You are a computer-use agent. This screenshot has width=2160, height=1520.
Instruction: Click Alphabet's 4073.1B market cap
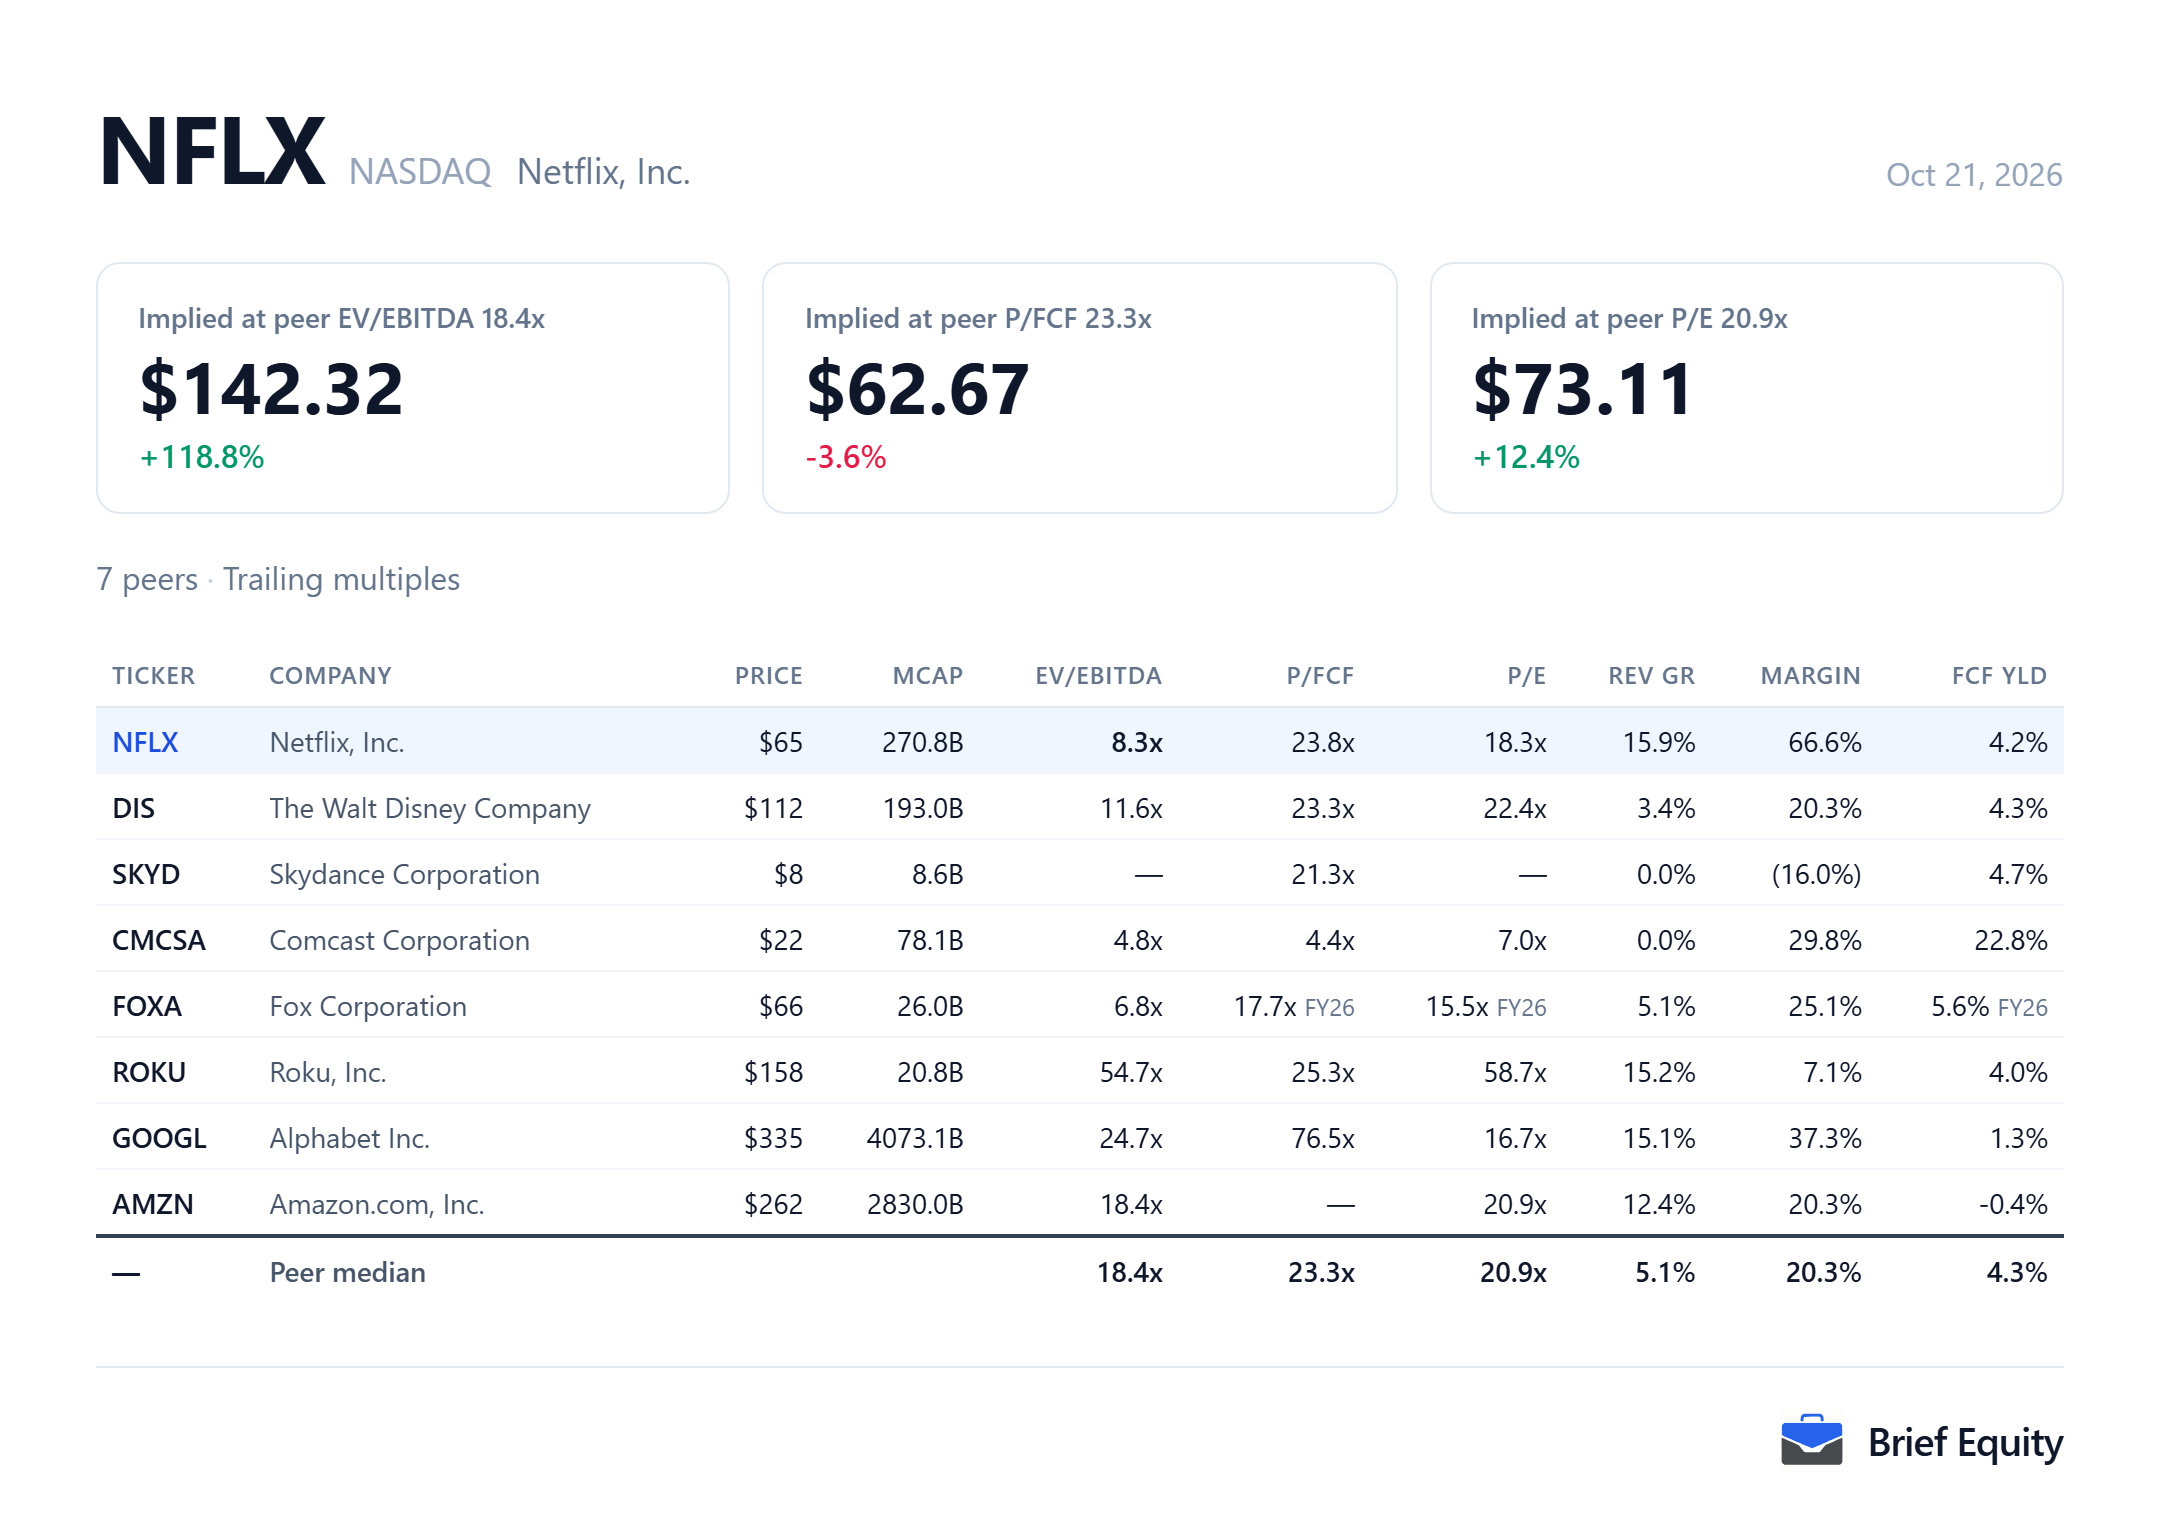[x=915, y=1138]
